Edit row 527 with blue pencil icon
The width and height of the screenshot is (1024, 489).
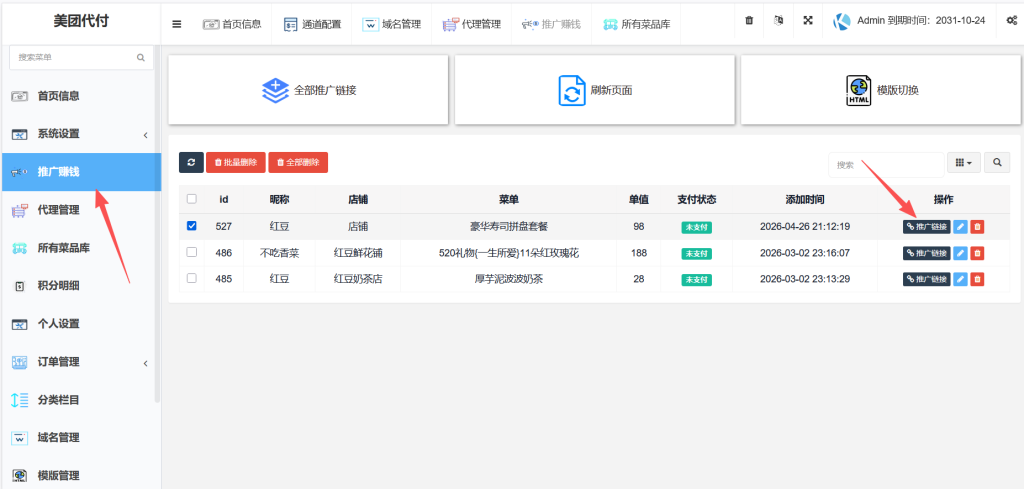click(x=960, y=227)
